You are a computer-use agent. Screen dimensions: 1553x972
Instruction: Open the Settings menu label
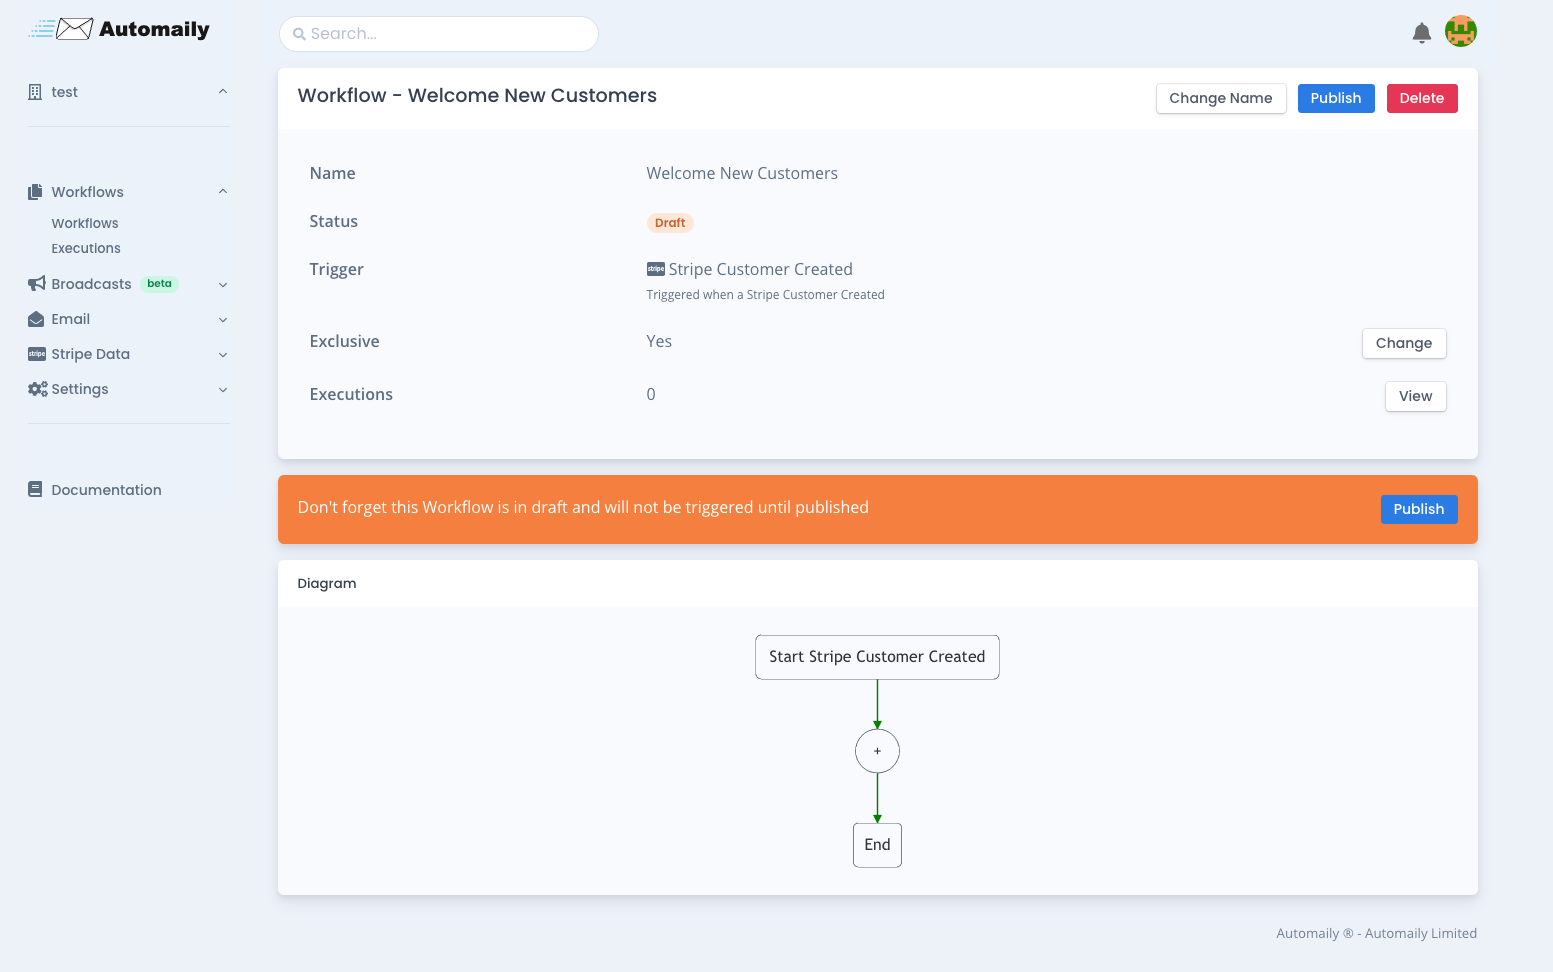(x=80, y=389)
